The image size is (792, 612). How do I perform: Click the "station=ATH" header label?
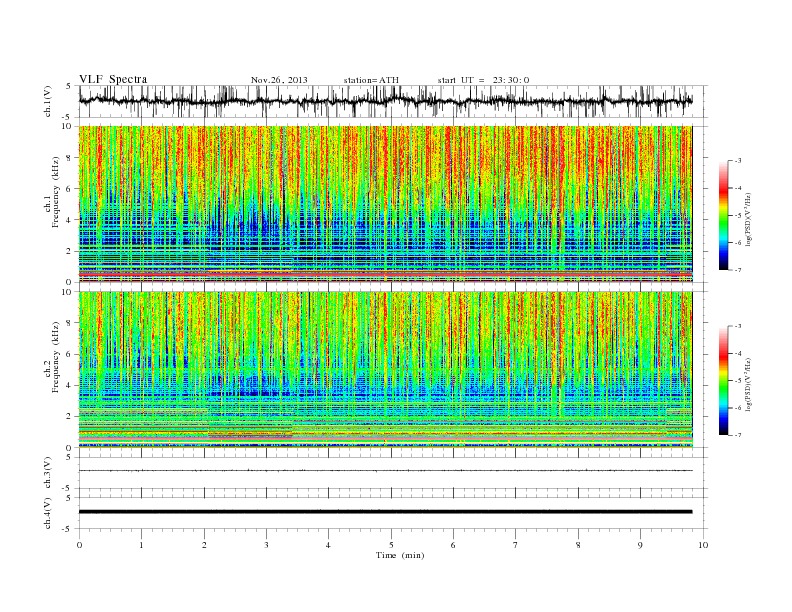(371, 80)
